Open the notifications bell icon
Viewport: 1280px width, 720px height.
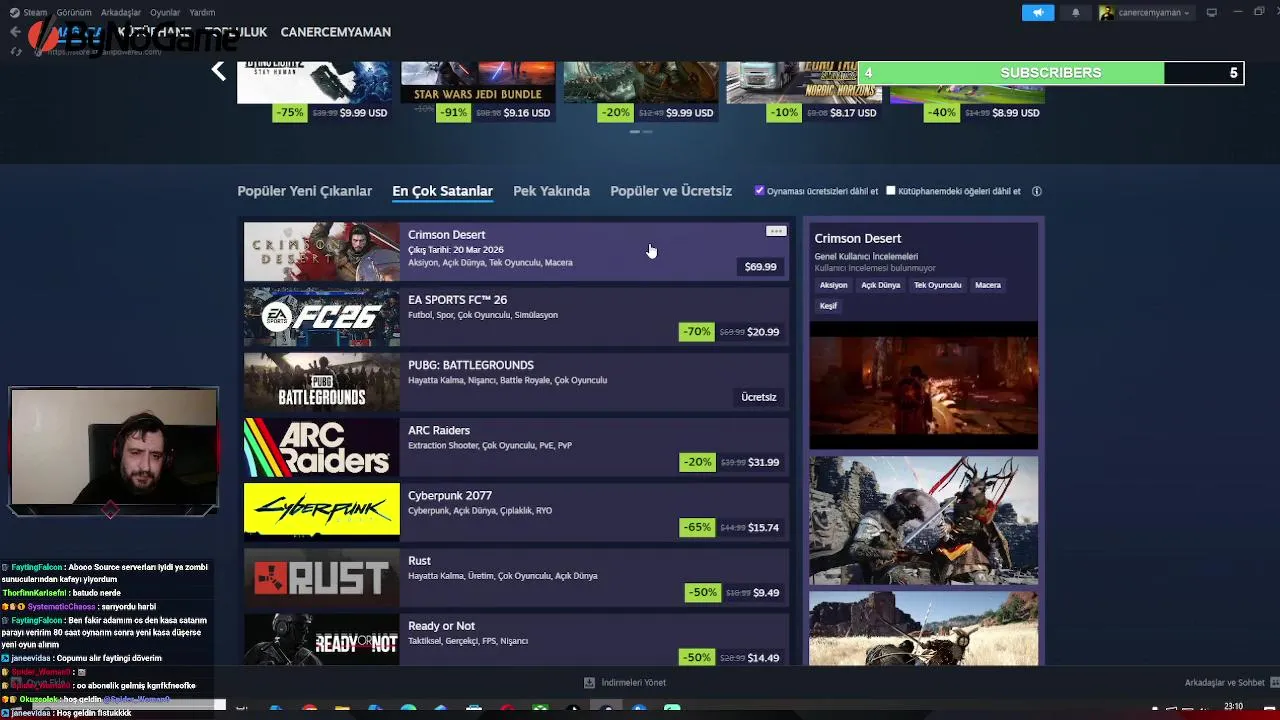1076,12
